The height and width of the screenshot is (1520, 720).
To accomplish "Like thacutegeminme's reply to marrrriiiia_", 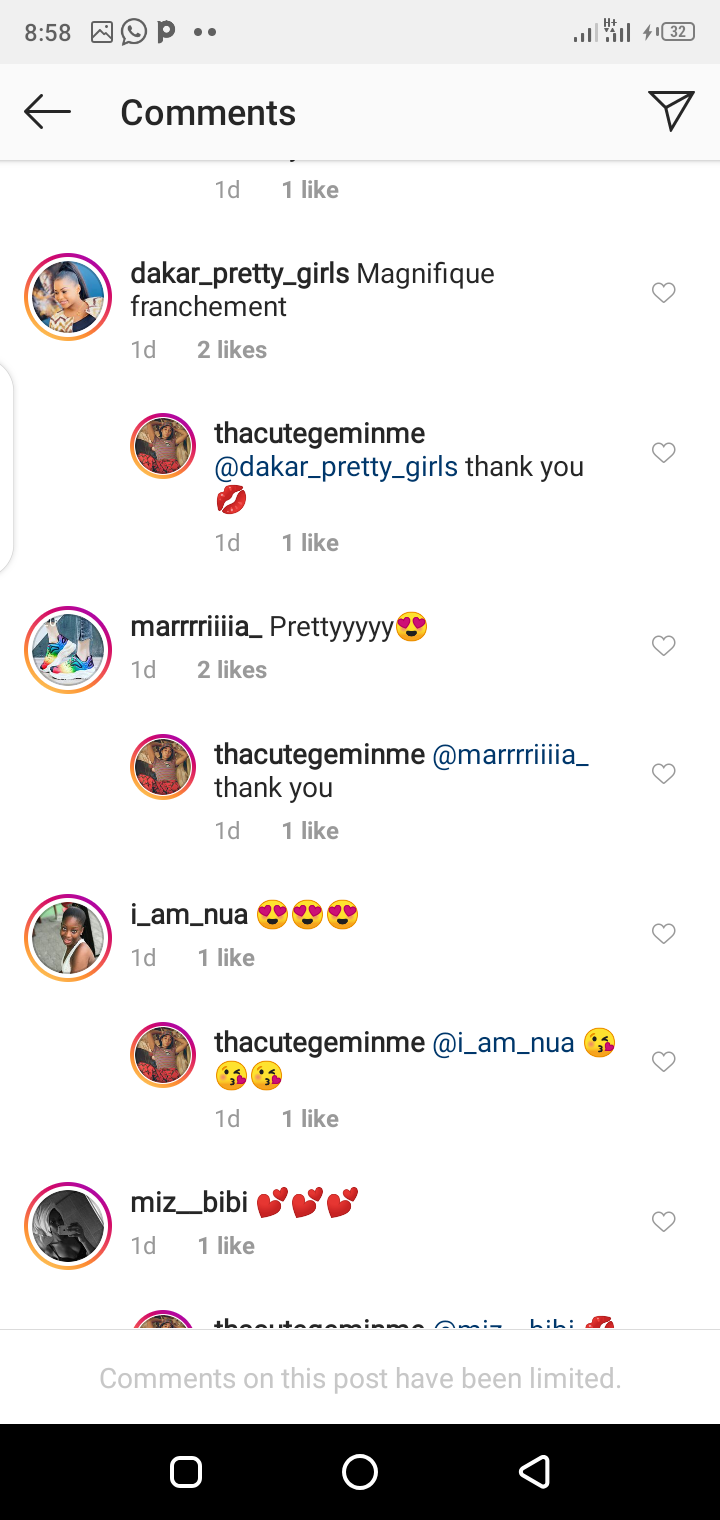I will tap(664, 774).
